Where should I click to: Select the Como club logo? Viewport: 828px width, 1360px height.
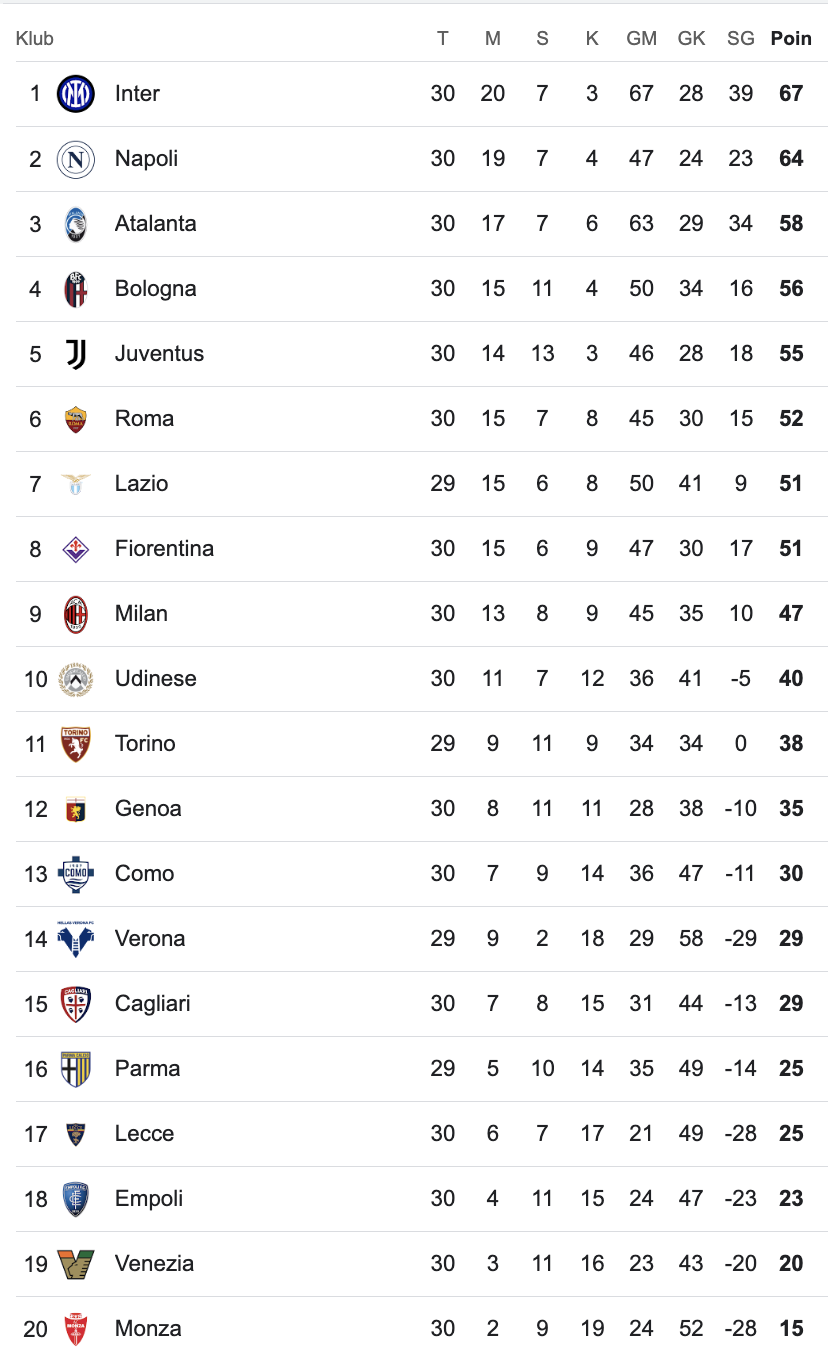(x=76, y=874)
